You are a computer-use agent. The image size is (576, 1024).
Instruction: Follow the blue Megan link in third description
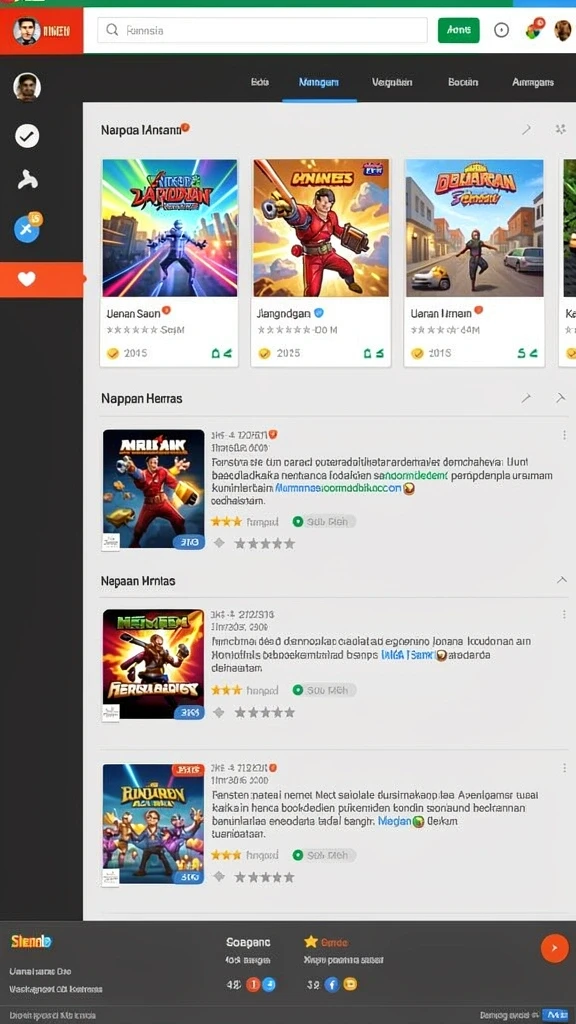(394, 822)
